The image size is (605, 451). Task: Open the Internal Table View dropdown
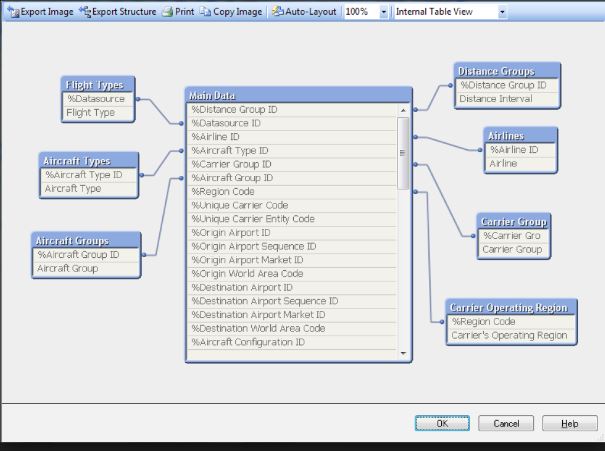(502, 12)
